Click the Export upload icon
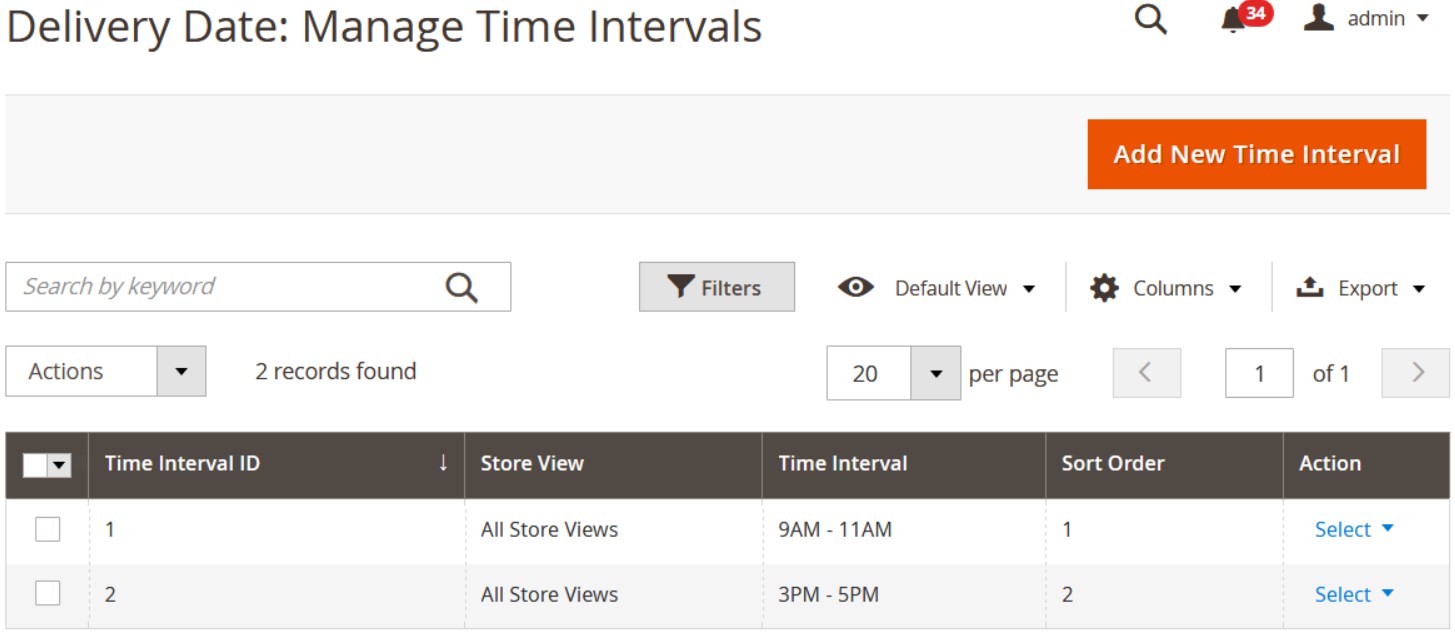 (x=1310, y=288)
